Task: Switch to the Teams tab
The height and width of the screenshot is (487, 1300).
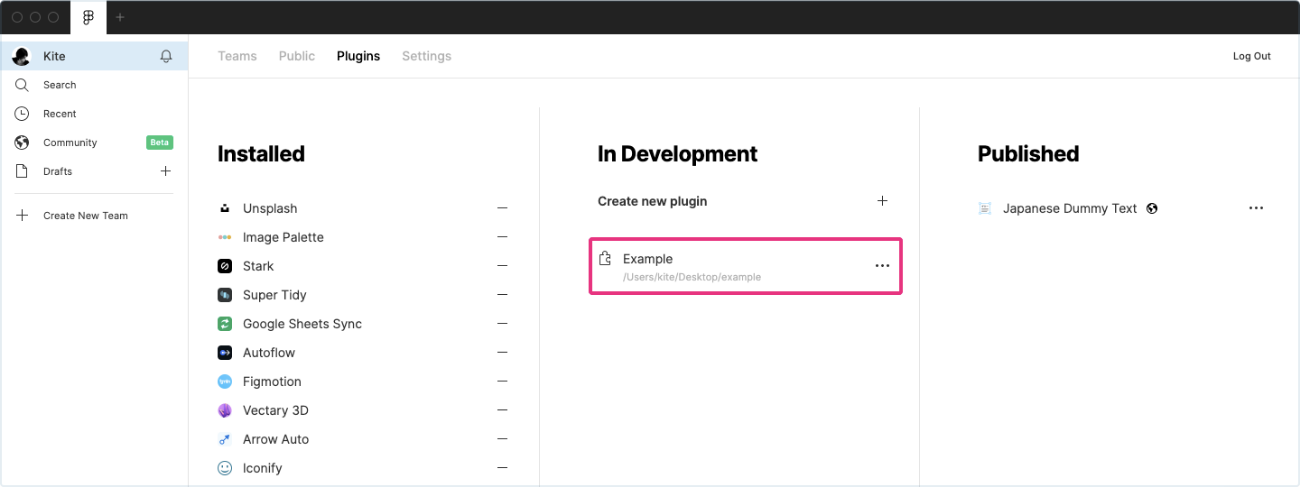Action: 237,56
